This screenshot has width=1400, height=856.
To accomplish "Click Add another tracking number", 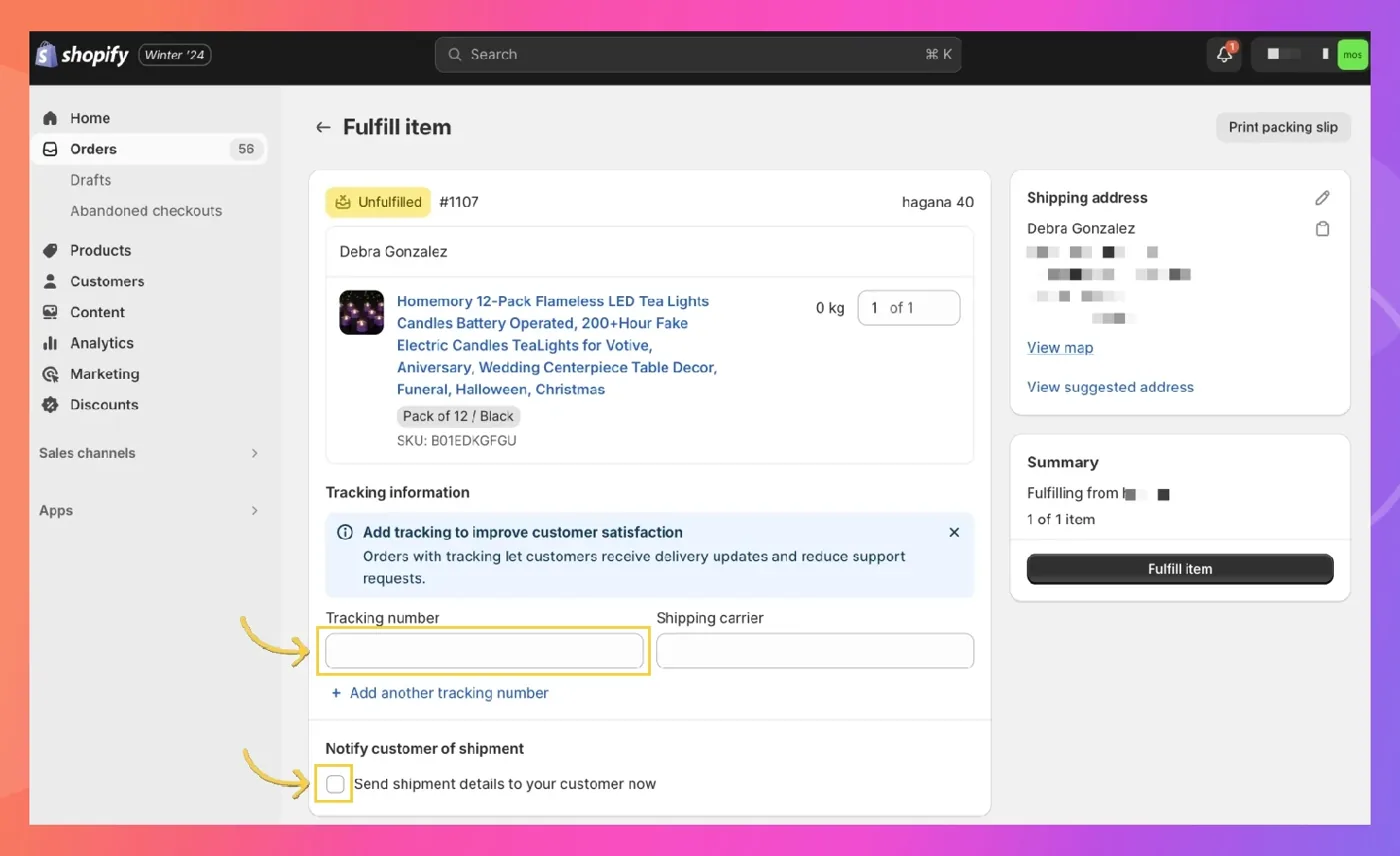I will [x=440, y=693].
